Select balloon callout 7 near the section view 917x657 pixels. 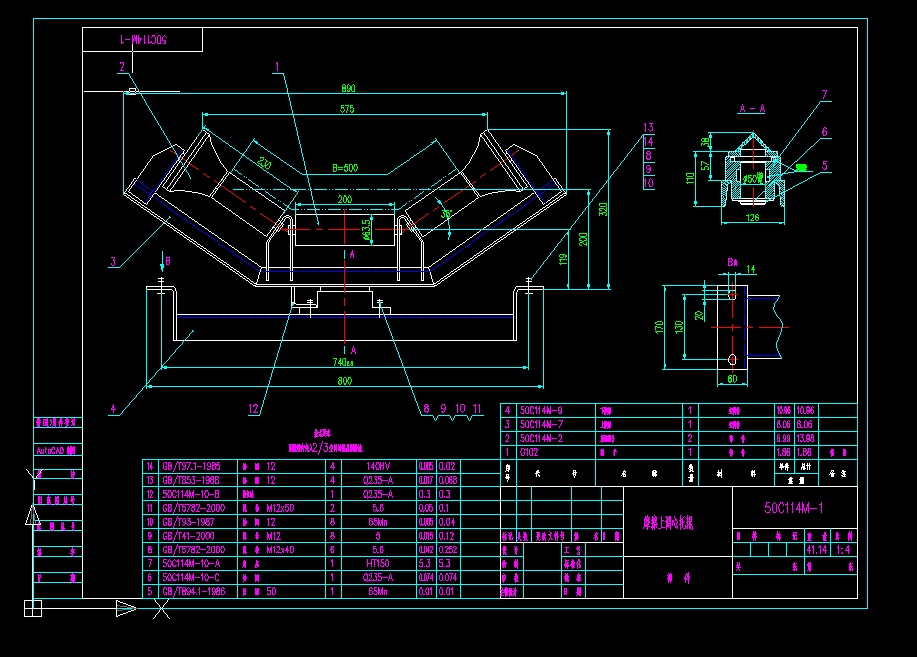[x=826, y=95]
